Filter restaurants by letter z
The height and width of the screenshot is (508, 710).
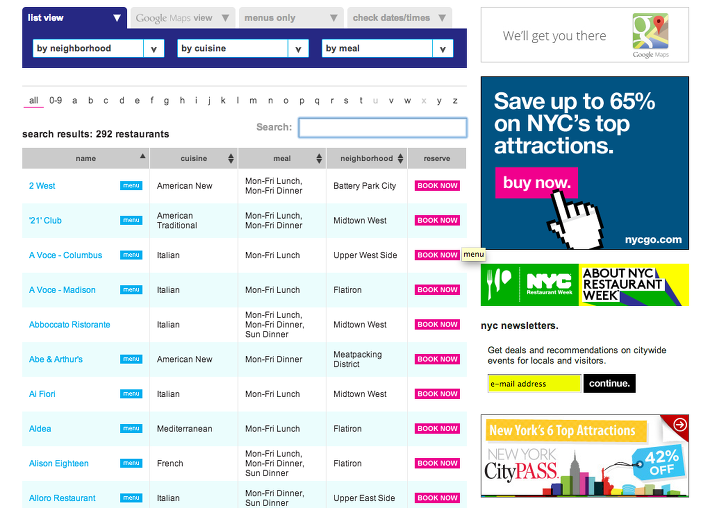click(x=455, y=101)
